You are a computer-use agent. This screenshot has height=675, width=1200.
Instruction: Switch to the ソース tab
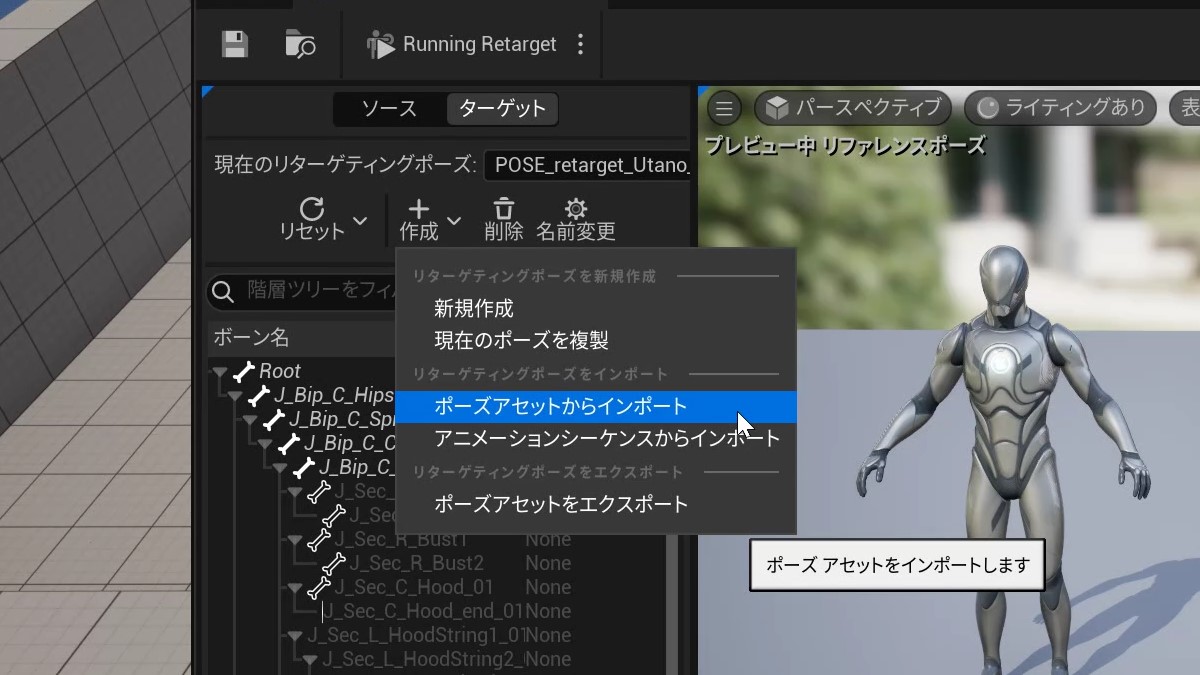pyautogui.click(x=389, y=109)
